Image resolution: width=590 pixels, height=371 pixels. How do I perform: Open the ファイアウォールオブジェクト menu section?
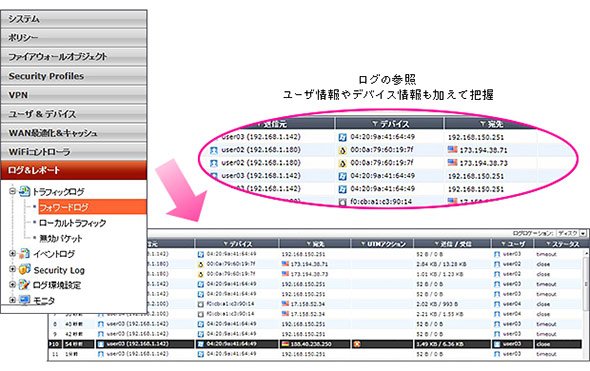74,56
